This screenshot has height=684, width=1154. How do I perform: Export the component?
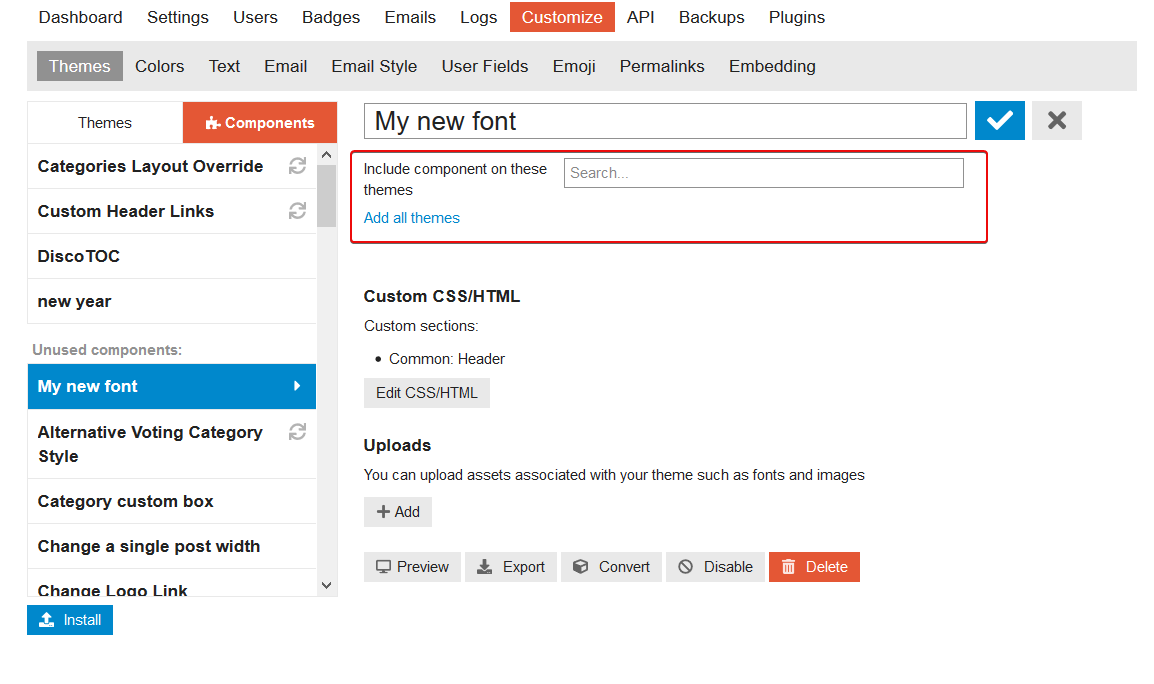[x=511, y=567]
